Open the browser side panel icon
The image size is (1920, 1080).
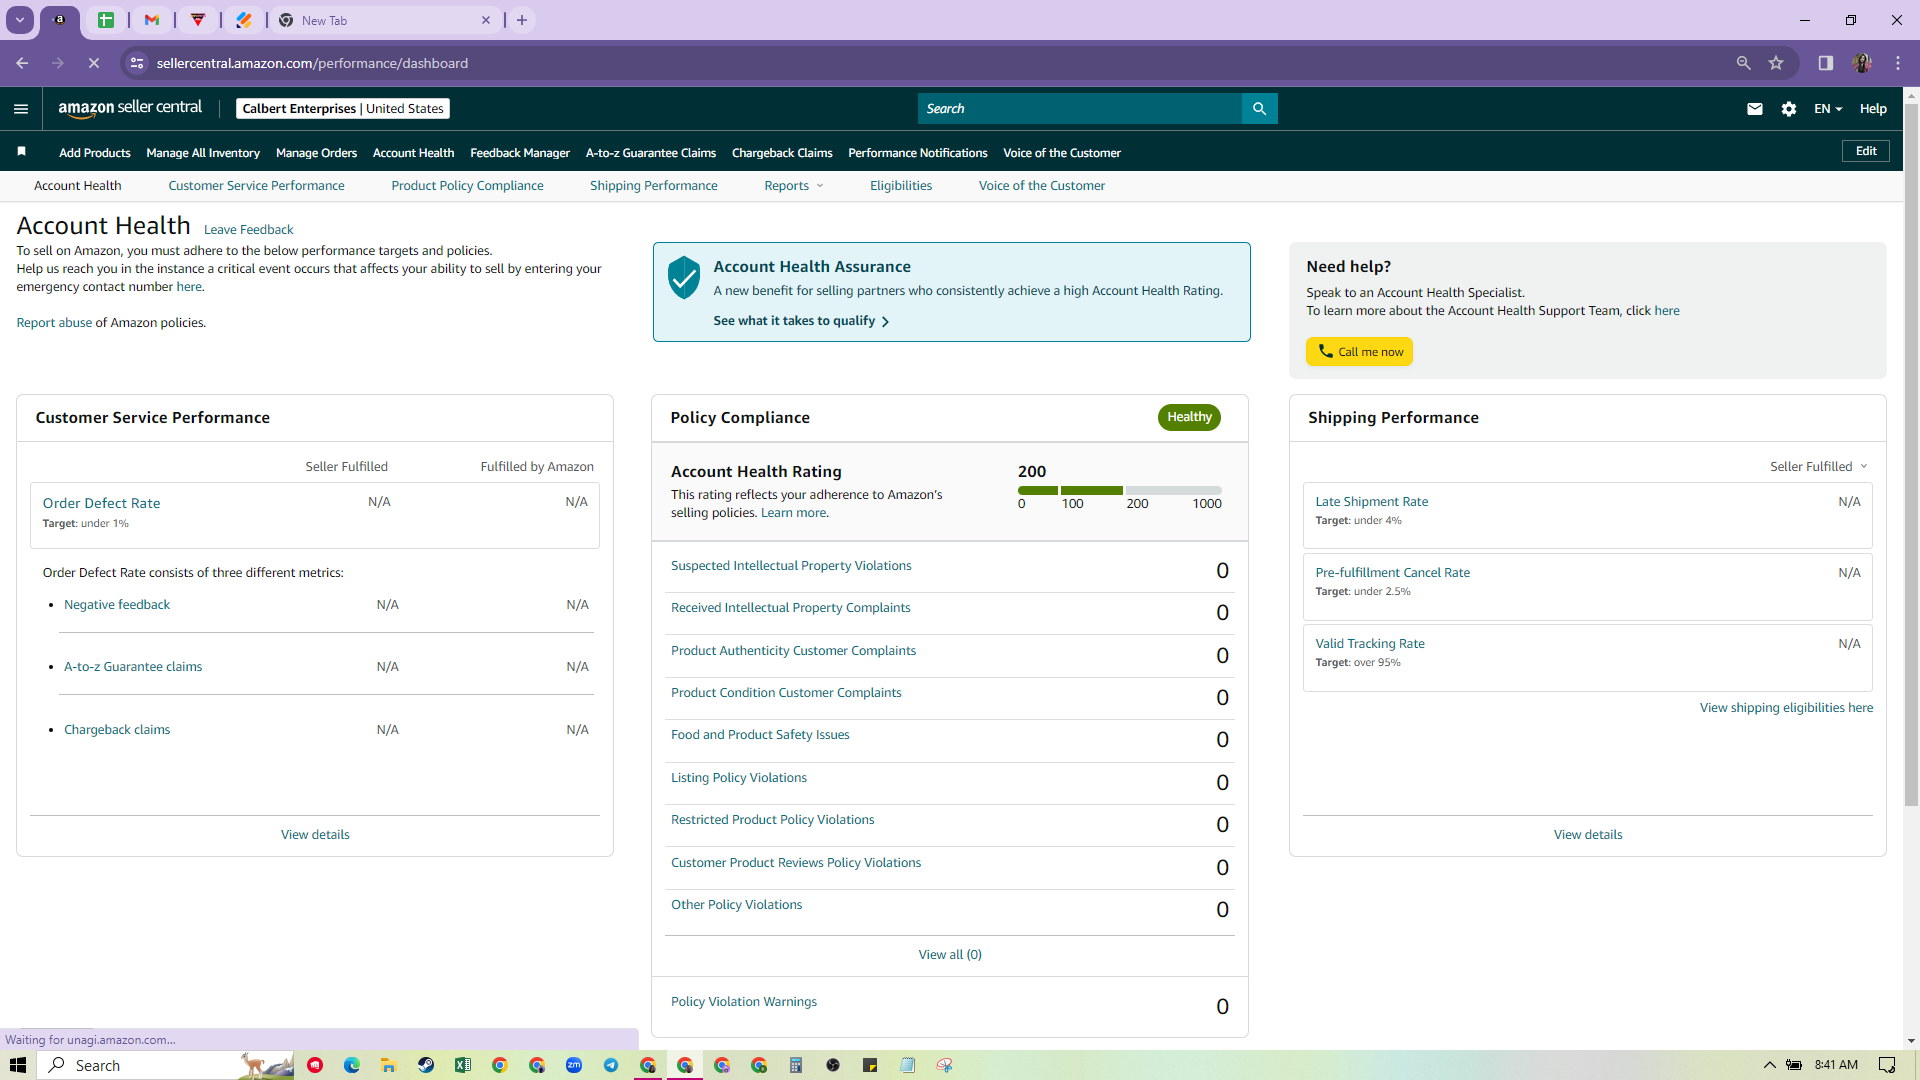1826,63
